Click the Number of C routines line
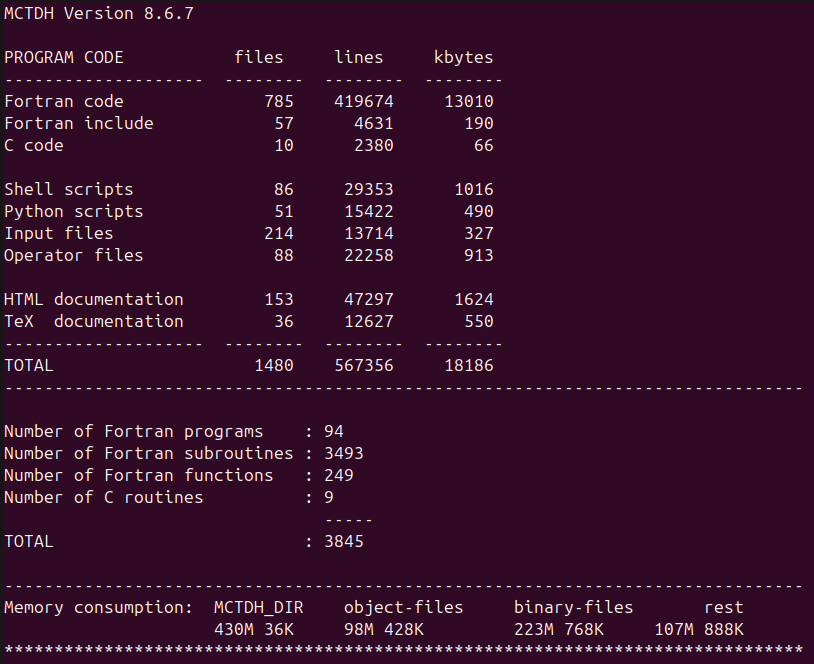Image resolution: width=814 pixels, height=664 pixels. [104, 497]
